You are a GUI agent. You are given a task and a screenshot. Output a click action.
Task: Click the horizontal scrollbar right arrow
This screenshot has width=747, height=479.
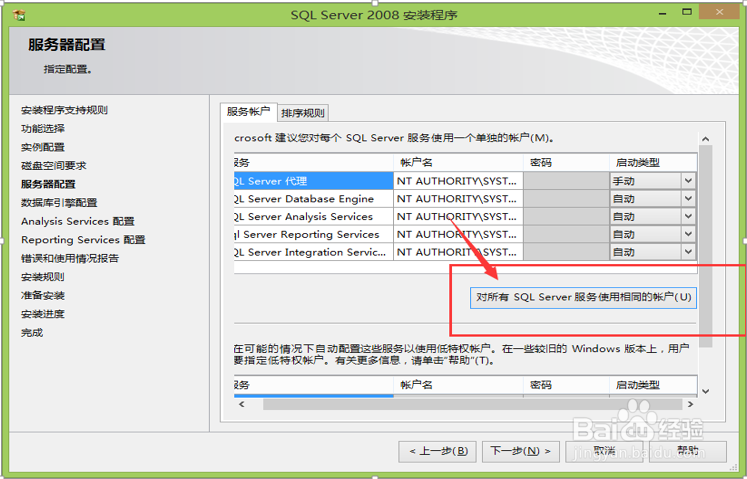click(690, 404)
